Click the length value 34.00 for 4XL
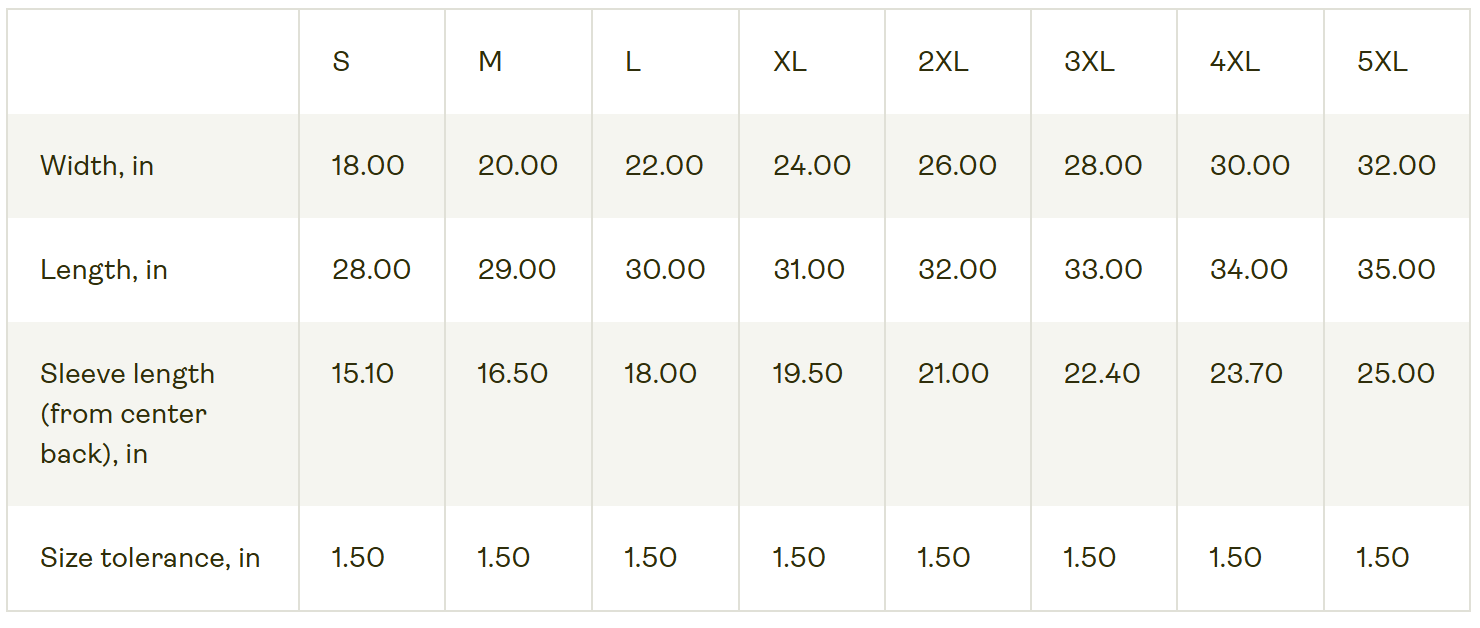 click(x=1249, y=270)
